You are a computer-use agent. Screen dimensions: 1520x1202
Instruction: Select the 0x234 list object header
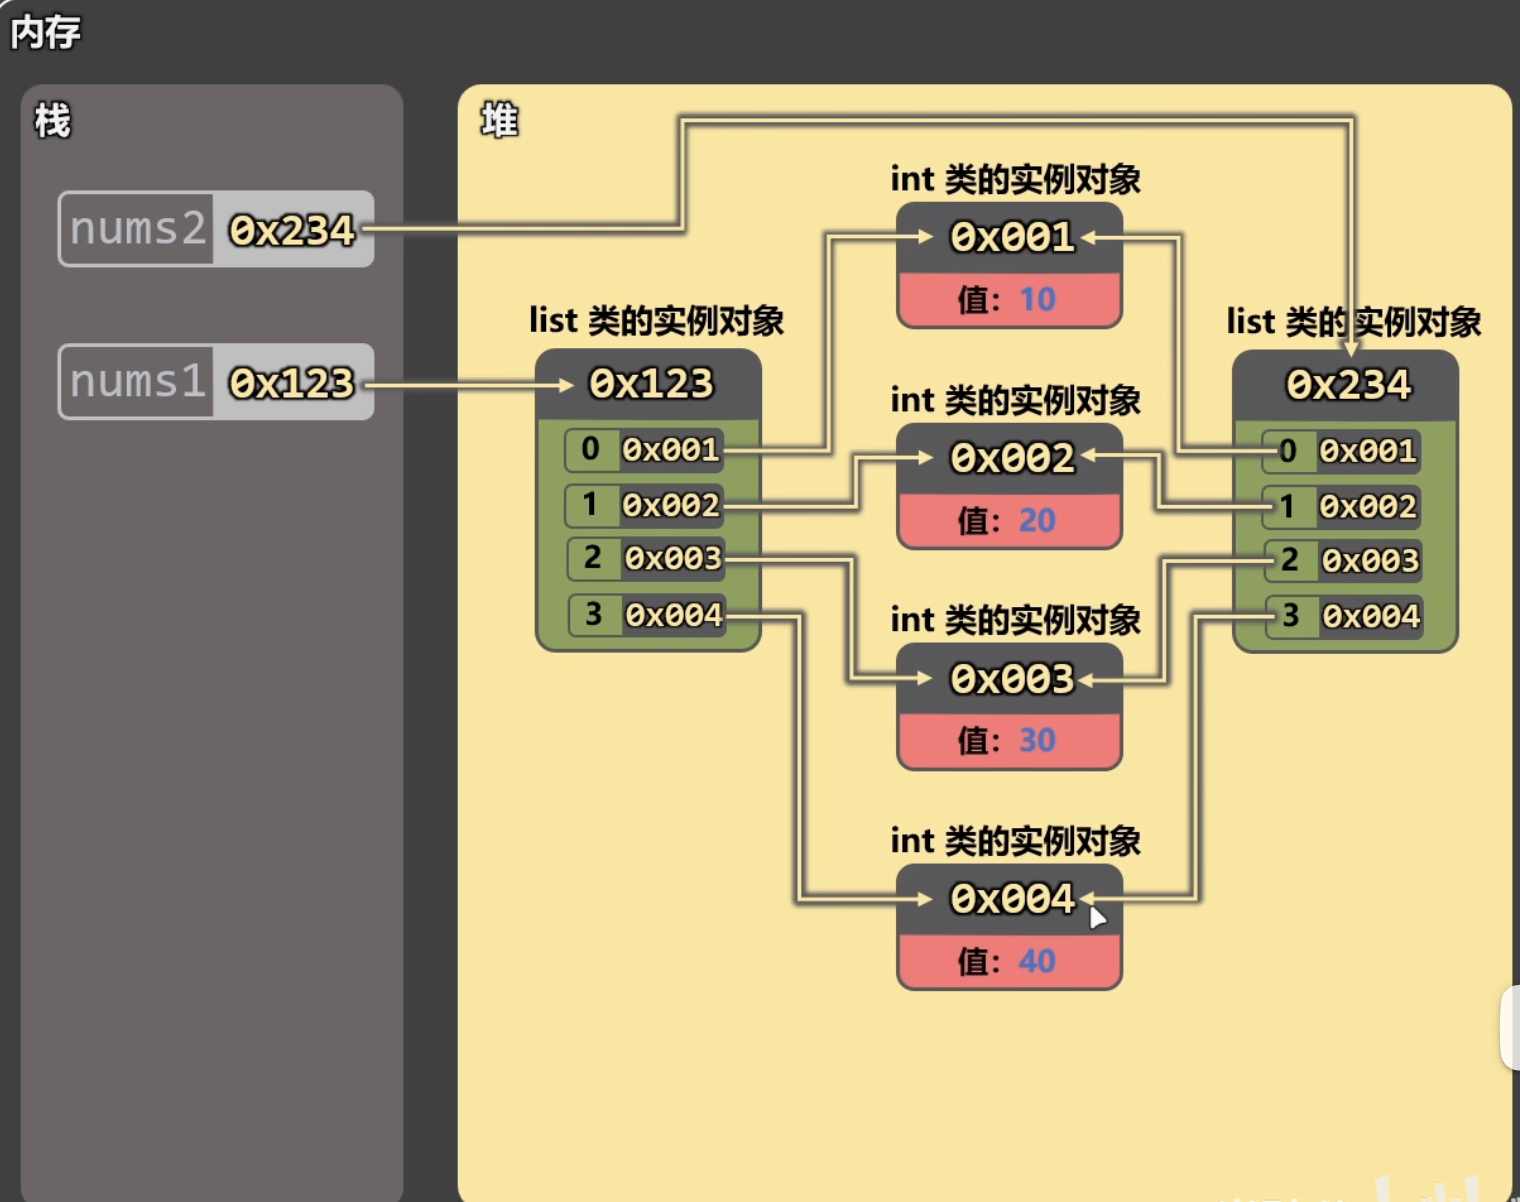[x=1347, y=385]
